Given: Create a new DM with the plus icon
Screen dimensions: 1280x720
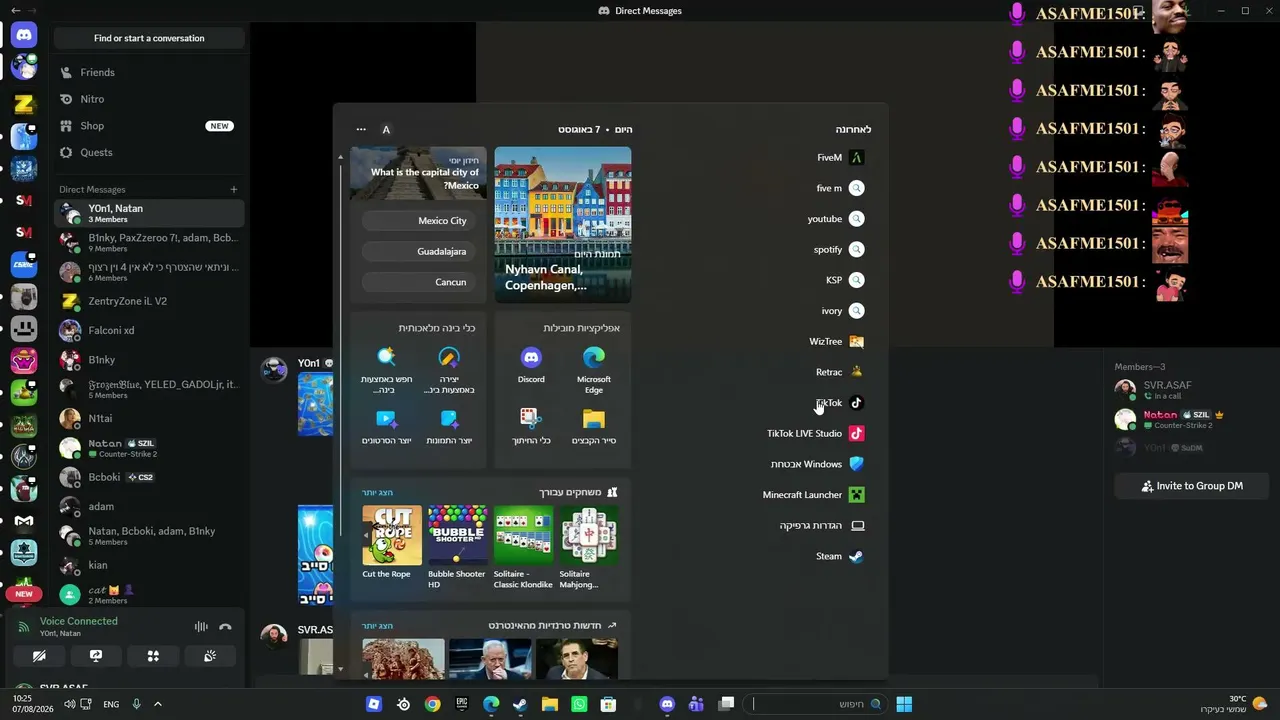Looking at the screenshot, I should (234, 190).
